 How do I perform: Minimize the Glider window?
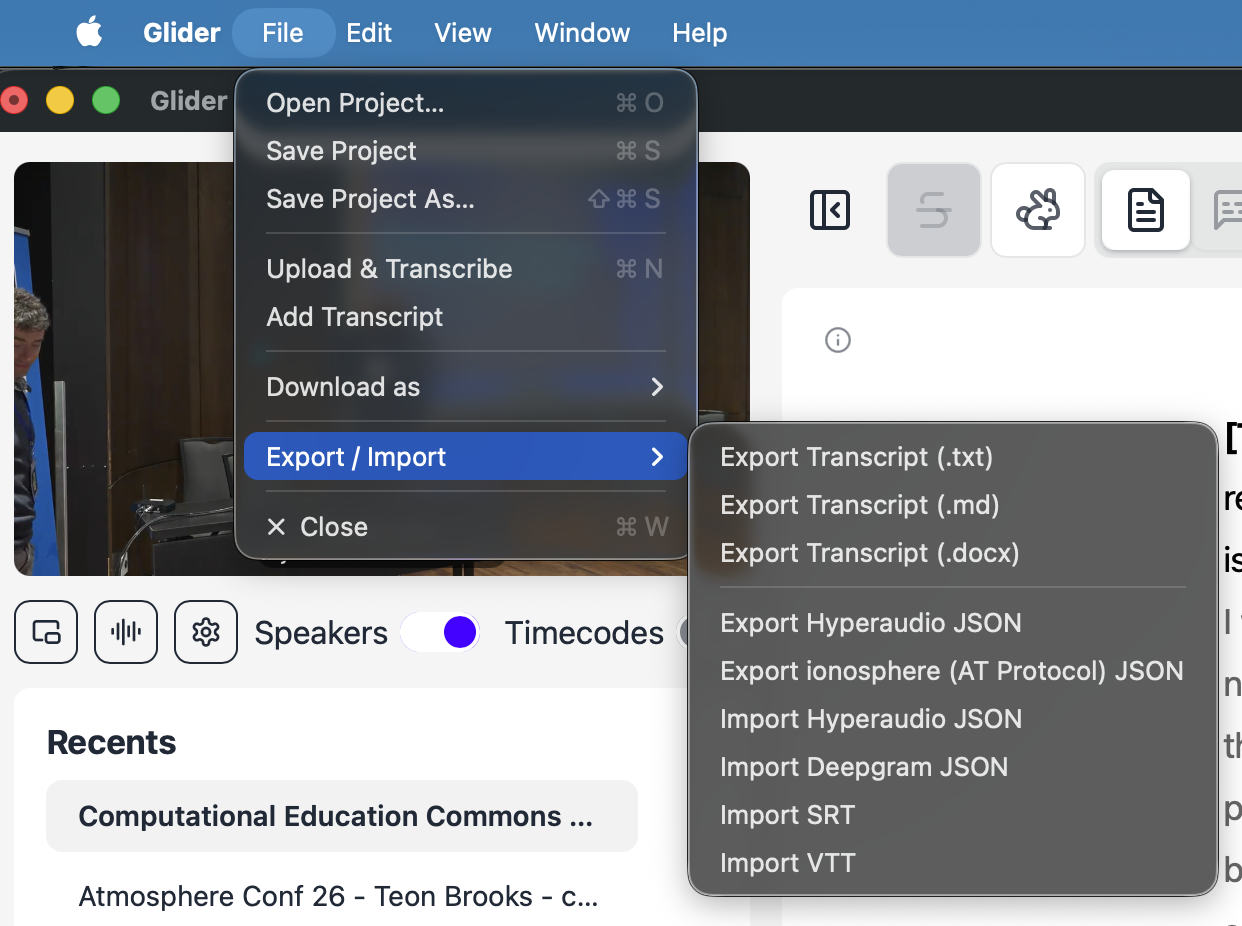click(x=60, y=100)
